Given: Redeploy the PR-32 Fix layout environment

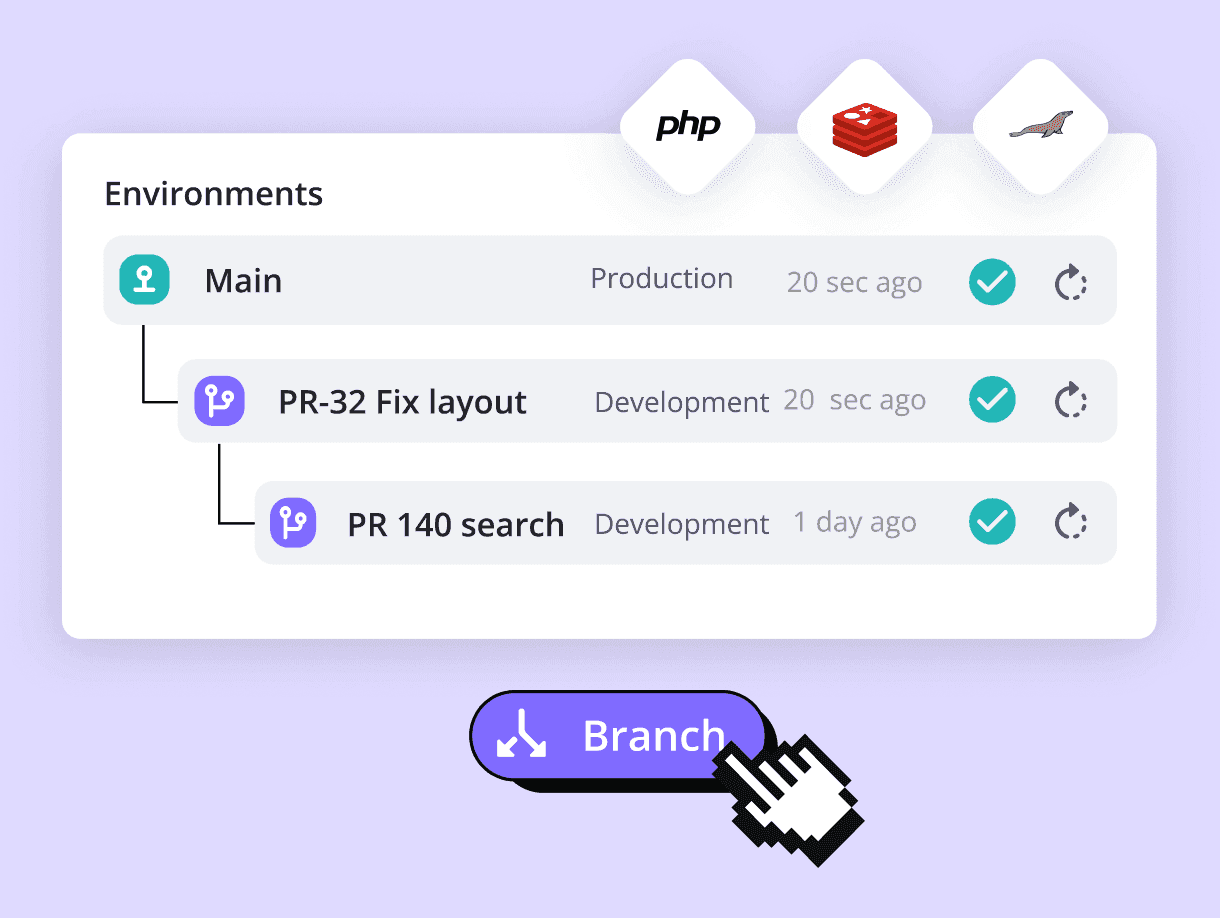Looking at the screenshot, I should [1071, 401].
